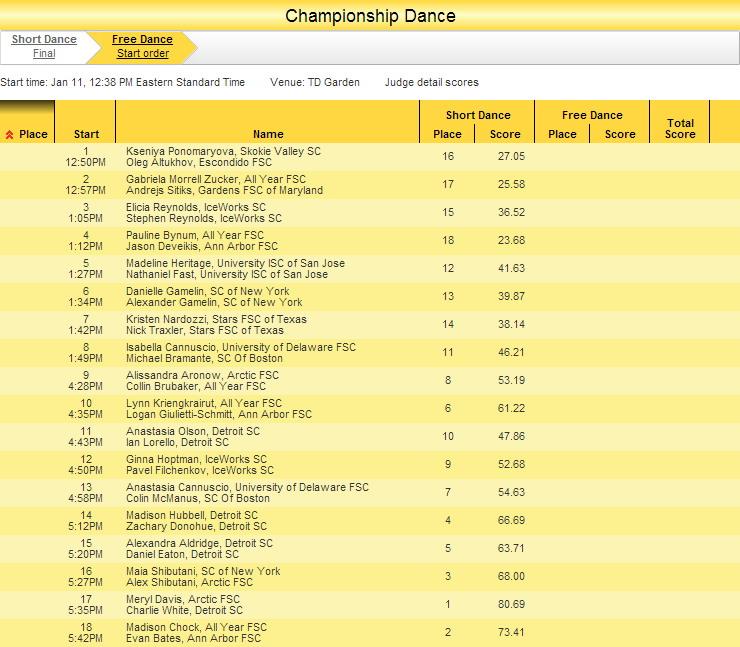The image size is (740, 647).
Task: Select Ian Lorello, Detroit SC
Action: point(177,442)
